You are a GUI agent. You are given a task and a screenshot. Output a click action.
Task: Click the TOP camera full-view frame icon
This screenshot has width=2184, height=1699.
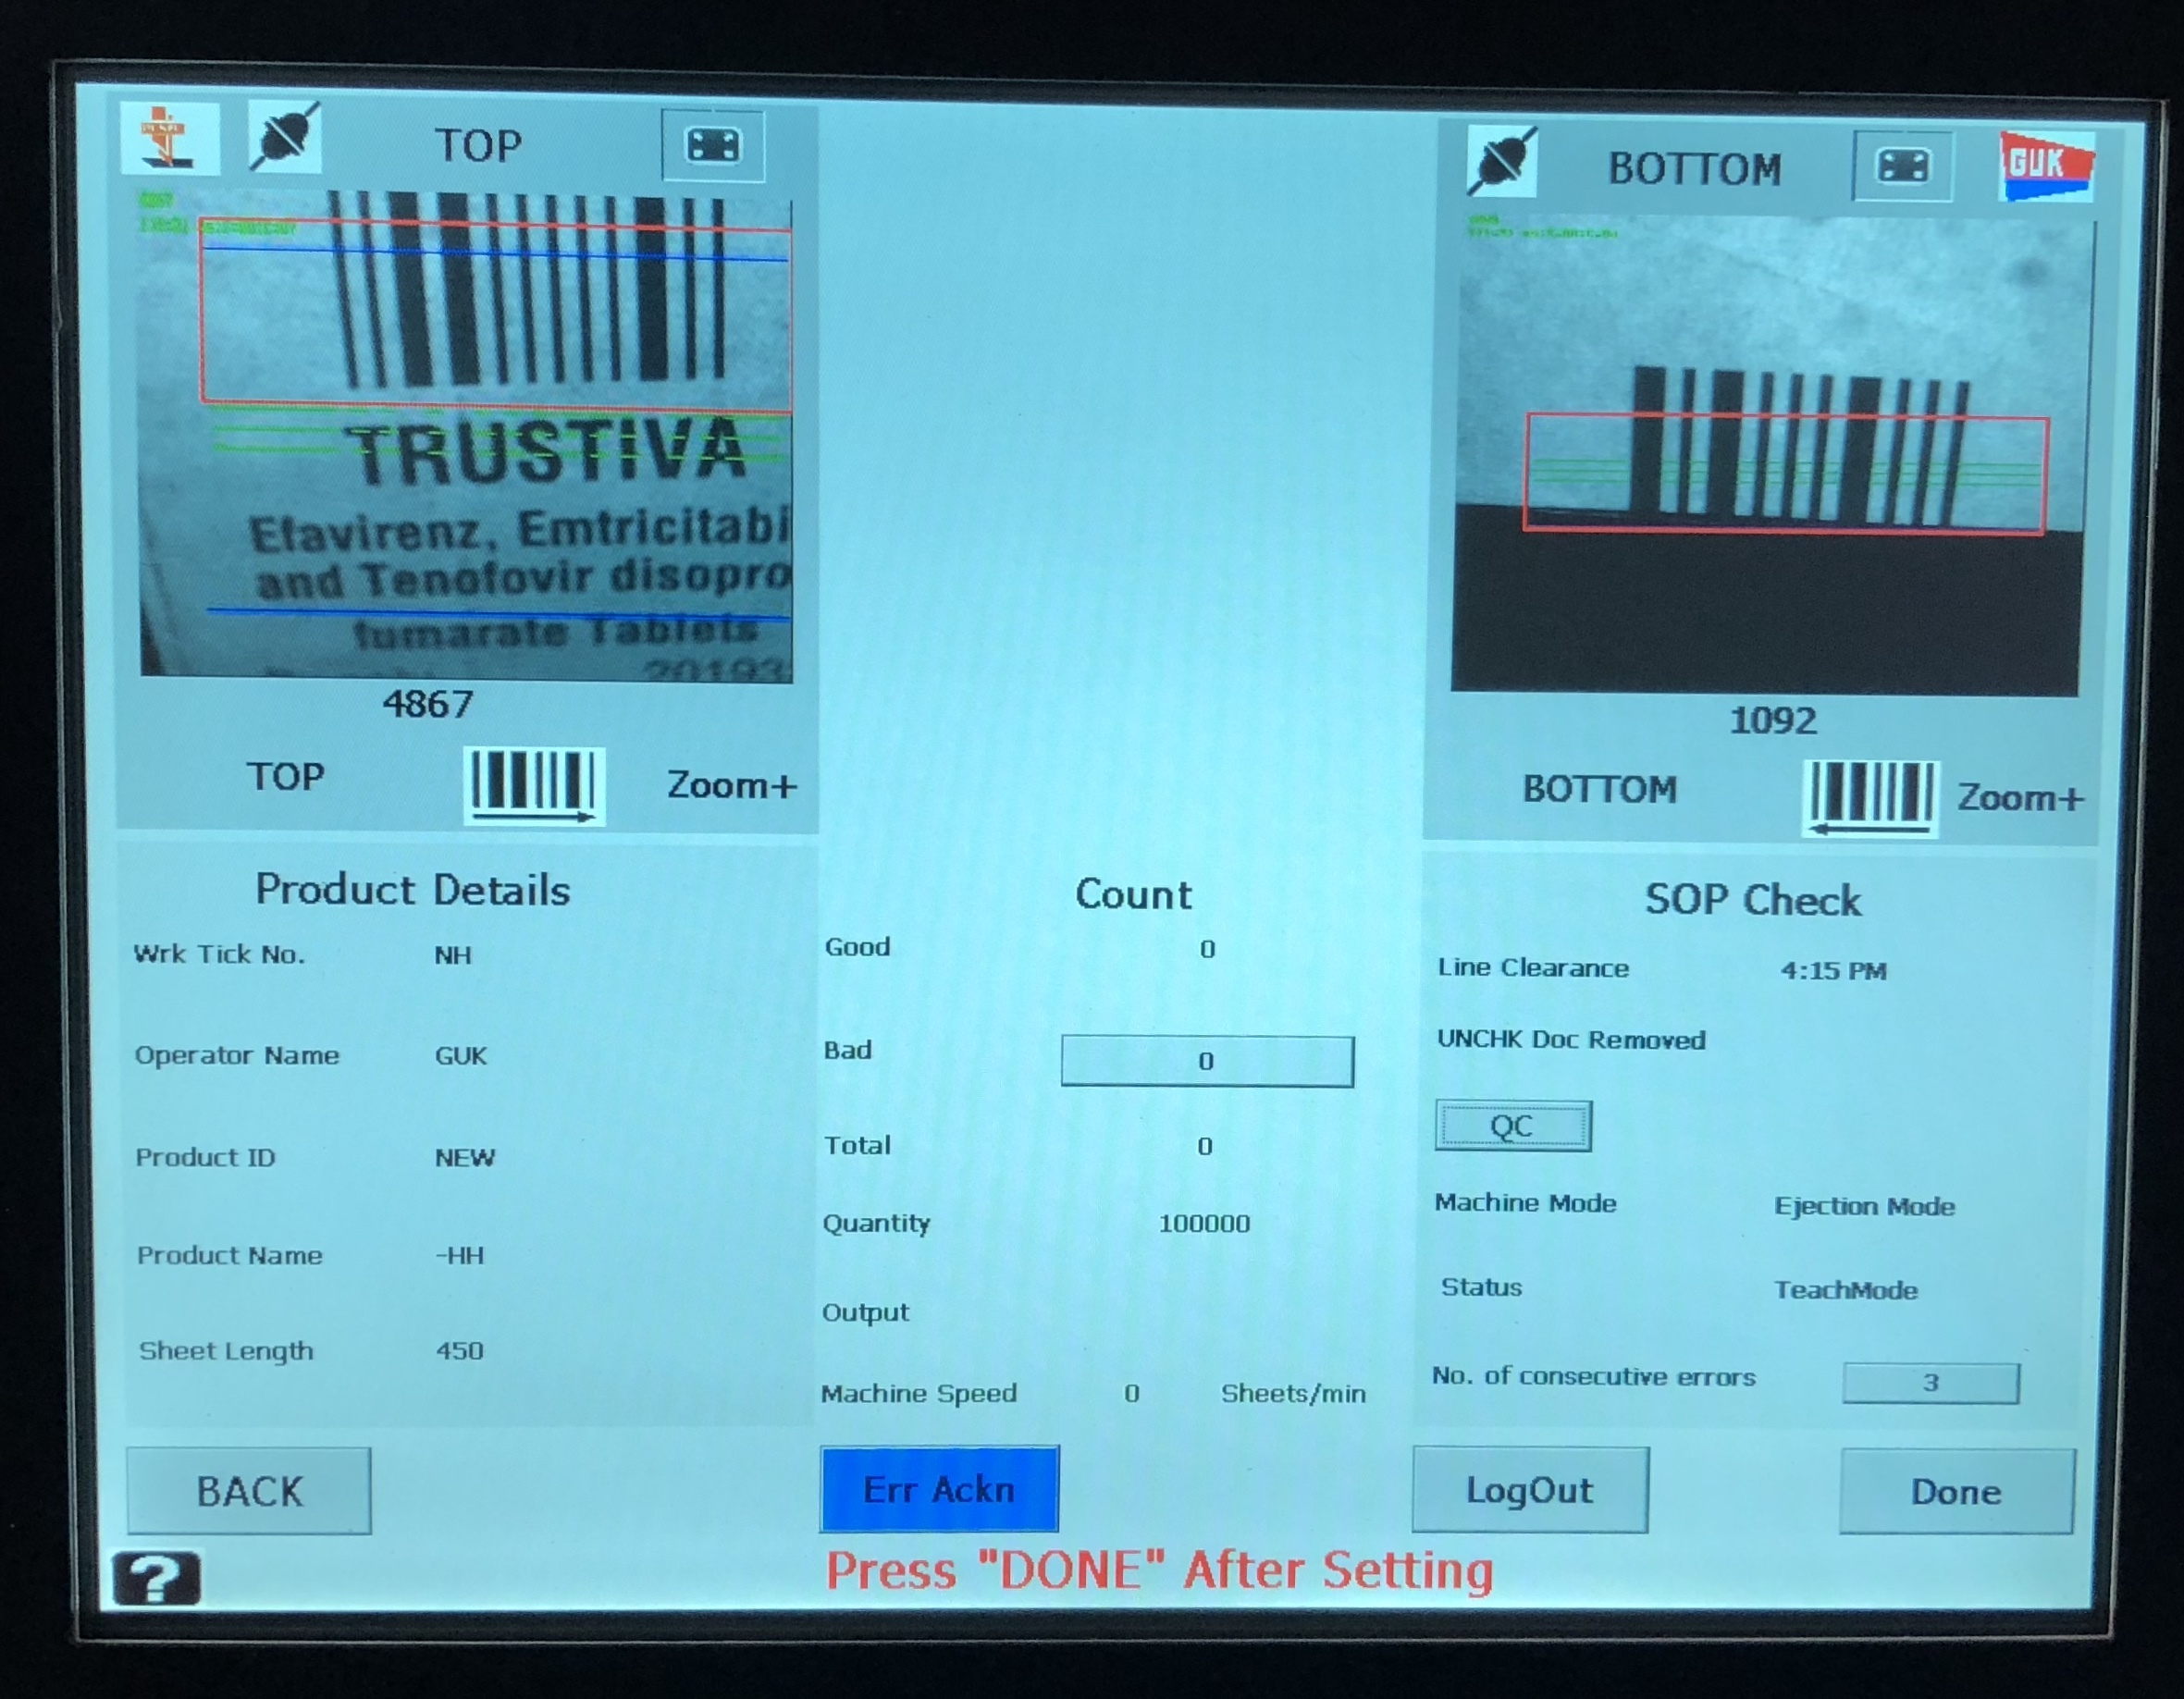(713, 147)
